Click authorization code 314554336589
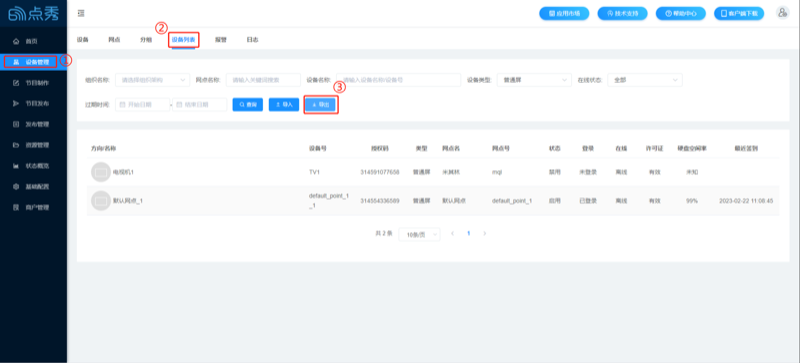Viewport: 800px width, 363px height. pos(380,201)
